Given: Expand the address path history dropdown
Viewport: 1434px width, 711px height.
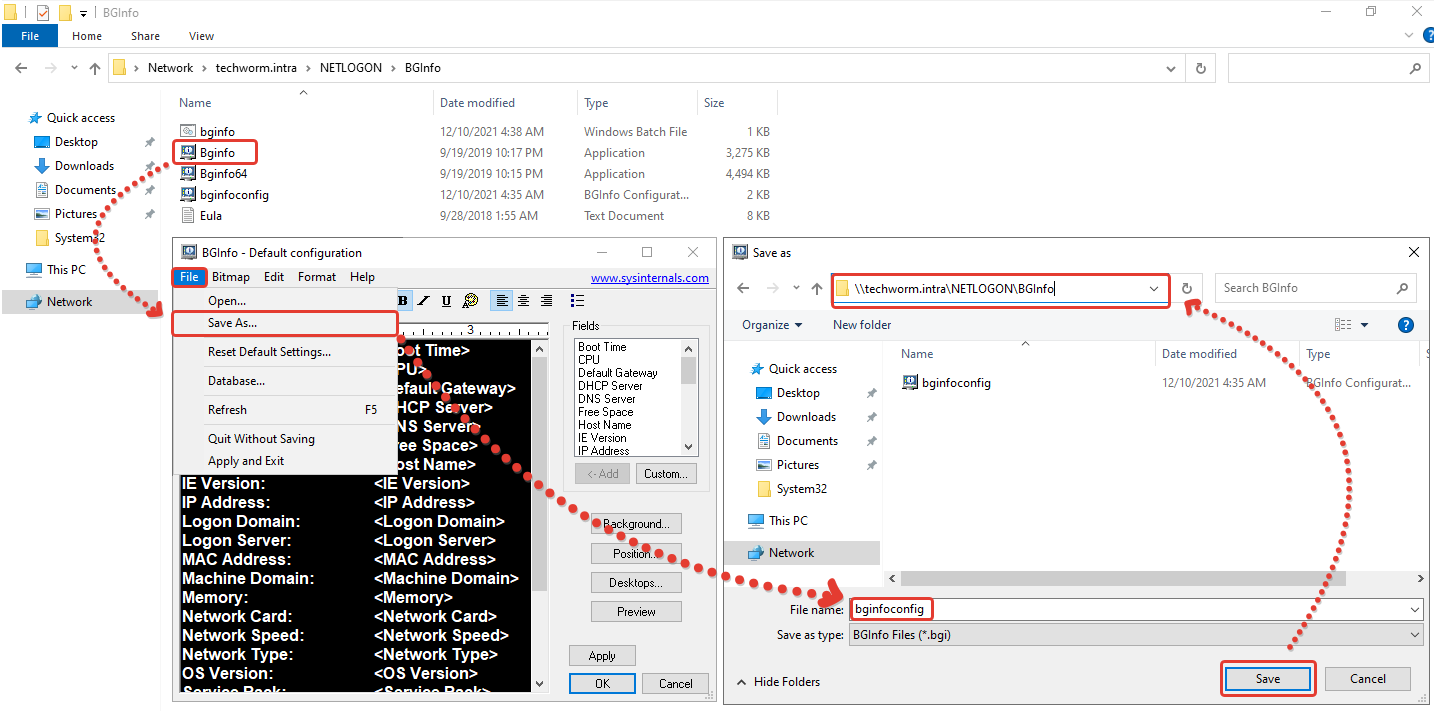Looking at the screenshot, I should pos(1154,289).
